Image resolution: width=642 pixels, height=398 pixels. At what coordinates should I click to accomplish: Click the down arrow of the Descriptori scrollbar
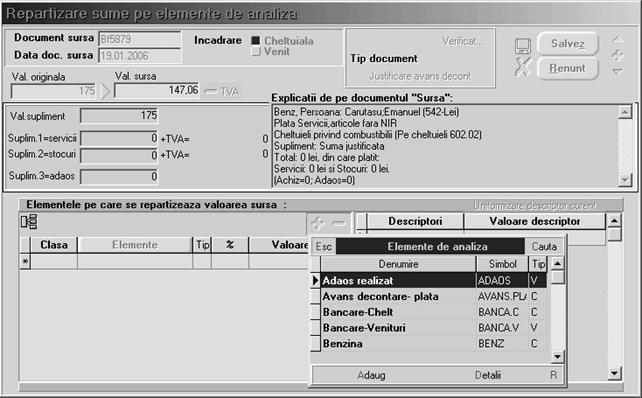614,373
